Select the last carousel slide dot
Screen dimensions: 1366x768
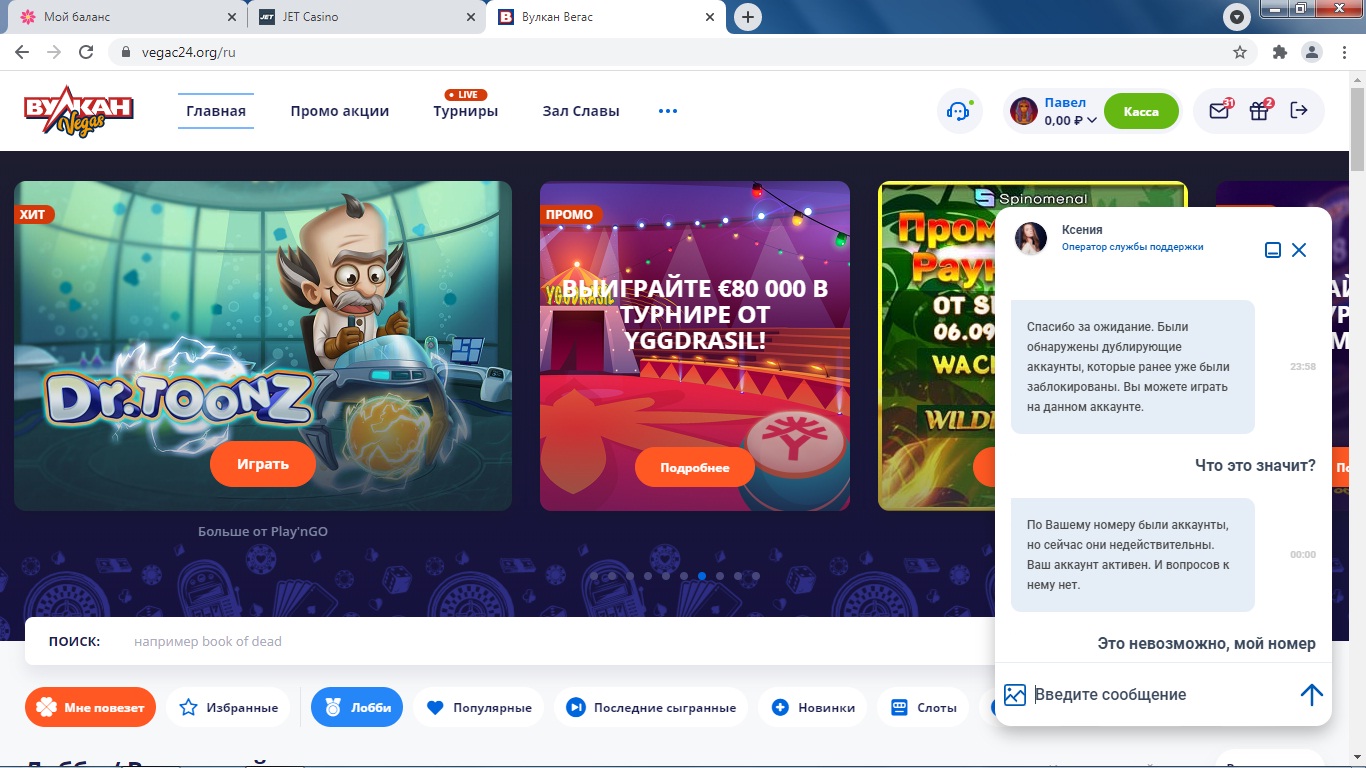pos(756,576)
